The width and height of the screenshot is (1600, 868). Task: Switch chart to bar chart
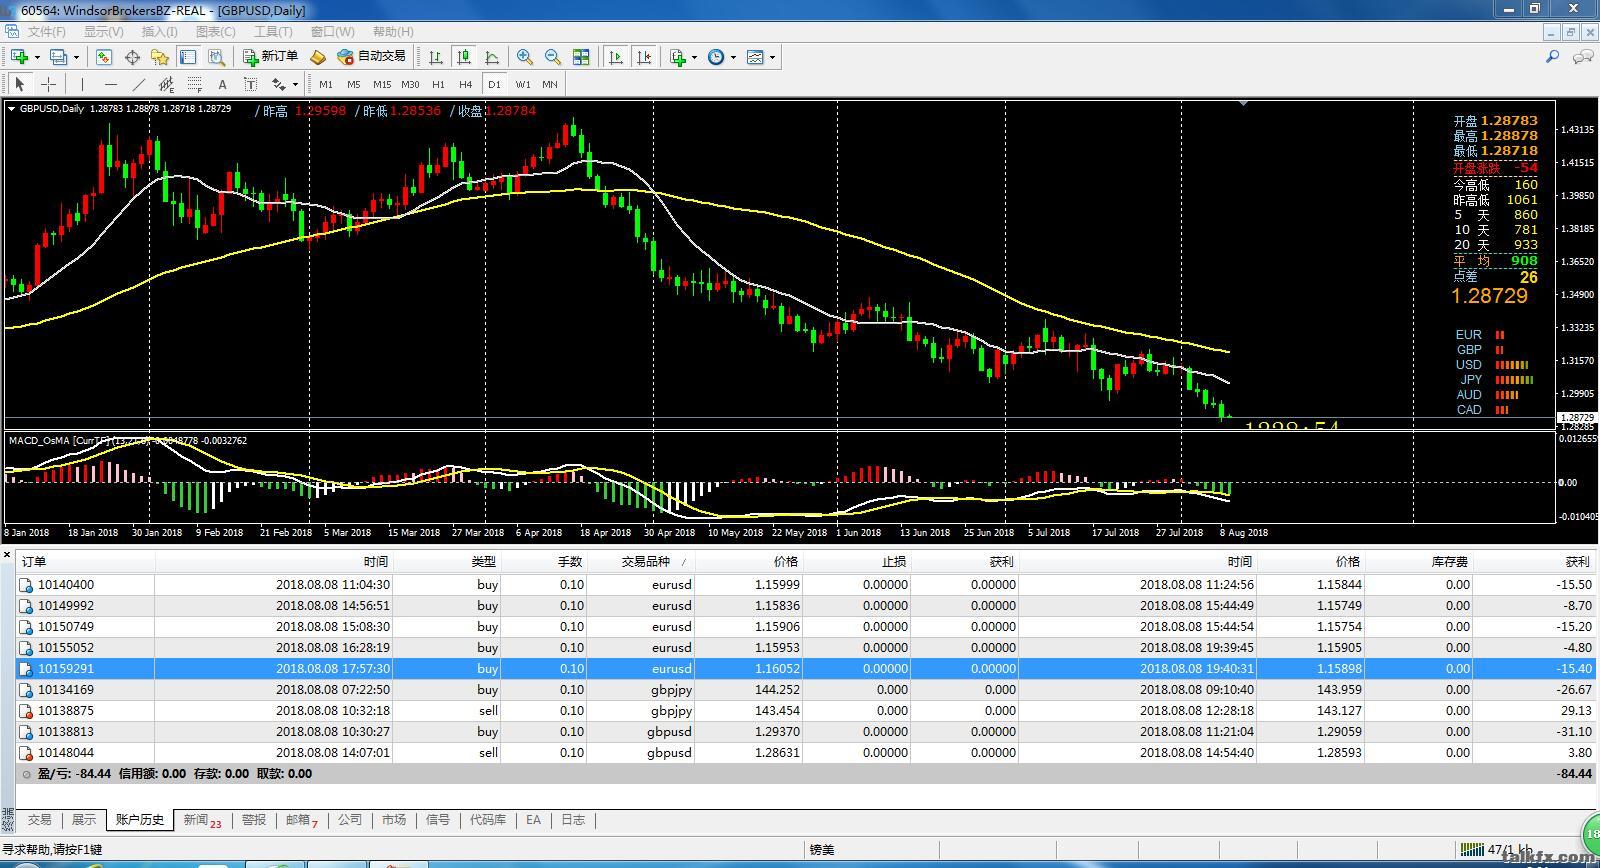436,57
